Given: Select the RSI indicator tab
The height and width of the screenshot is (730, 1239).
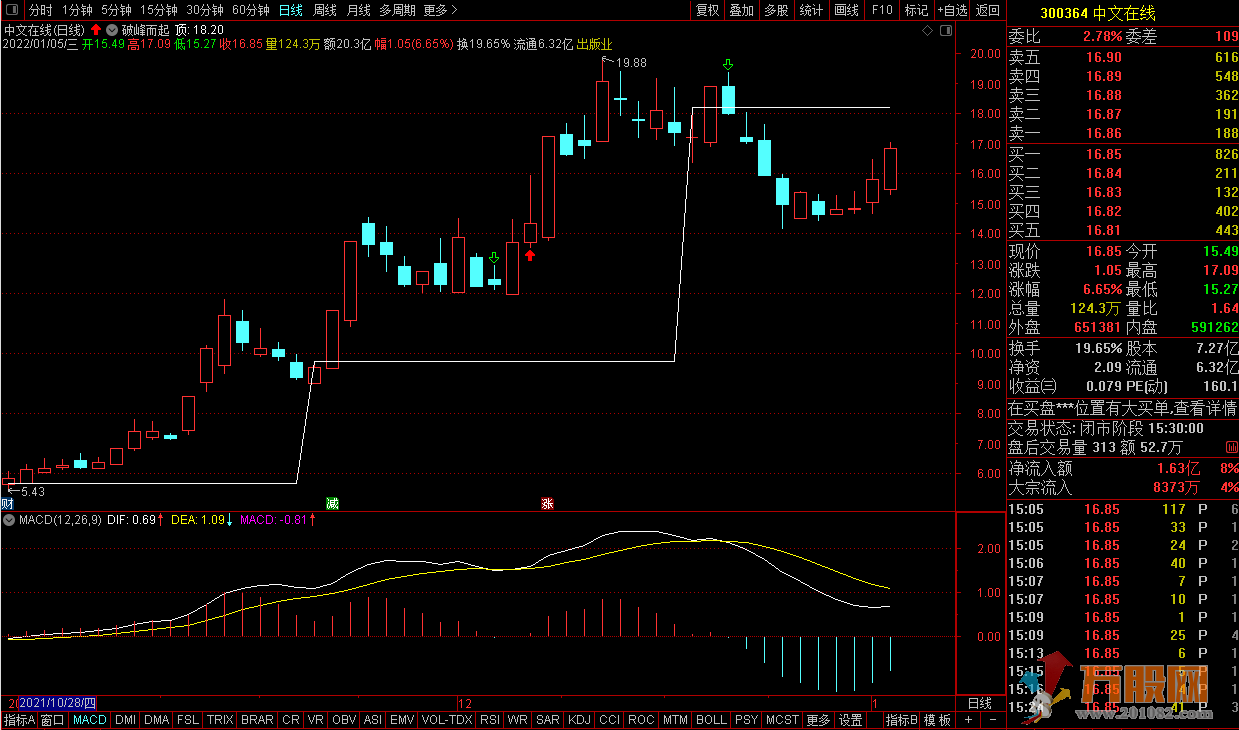Looking at the screenshot, I should click(490, 720).
